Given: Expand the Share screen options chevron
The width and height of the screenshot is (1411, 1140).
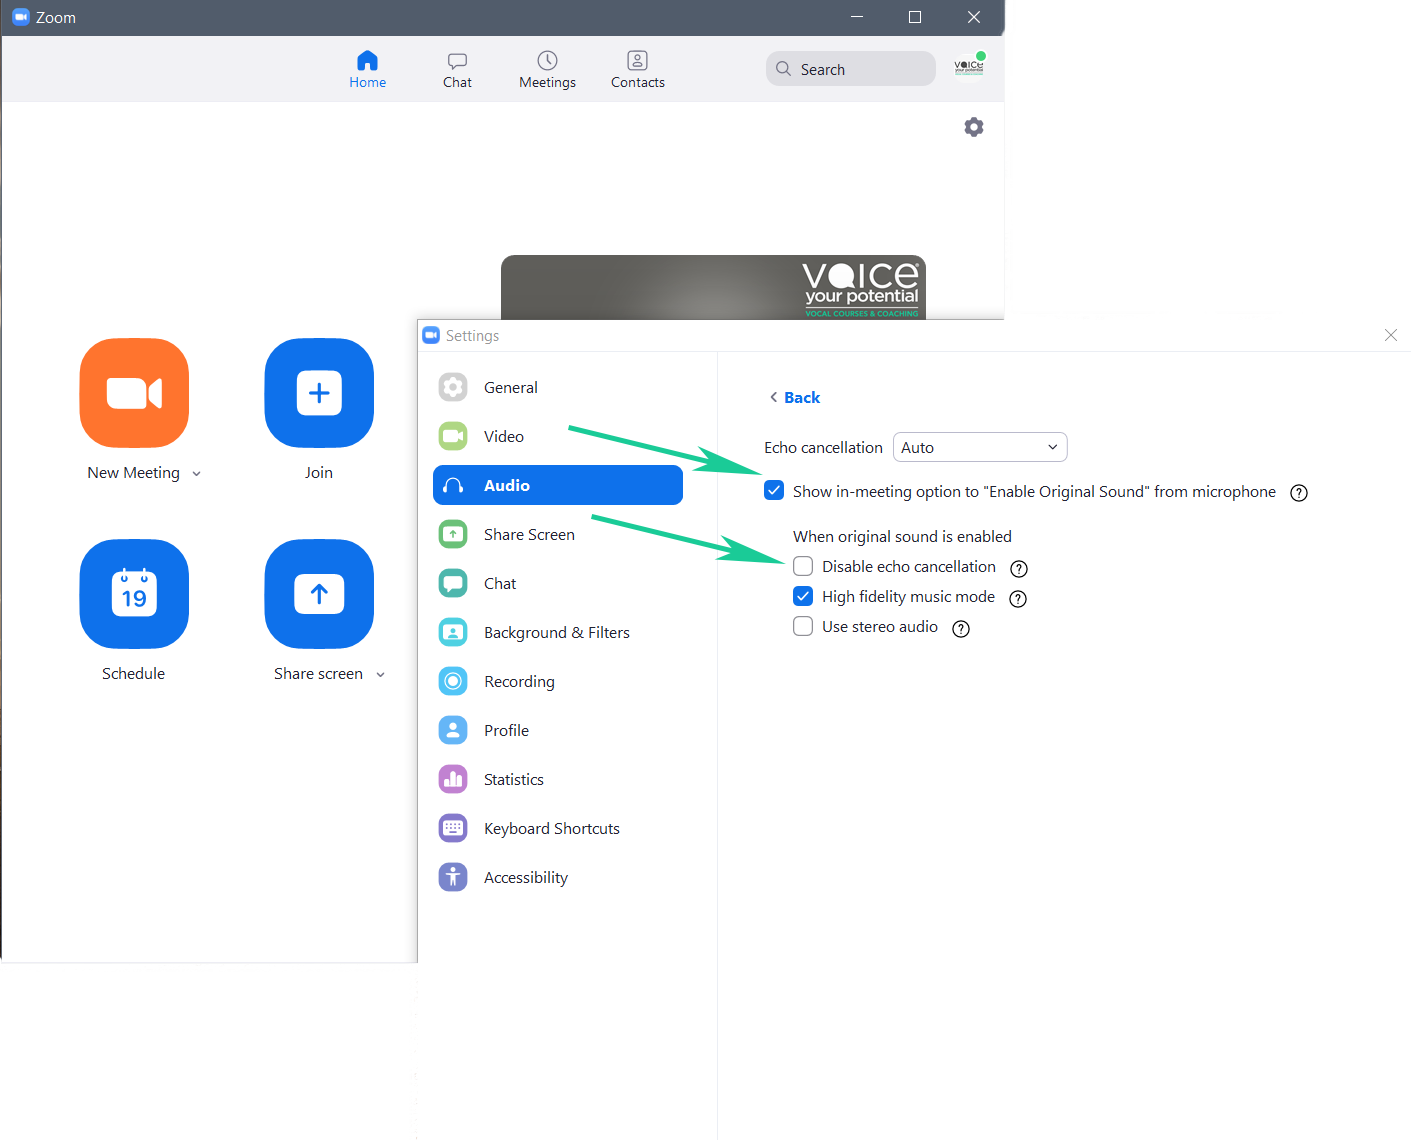Looking at the screenshot, I should tap(381, 675).
